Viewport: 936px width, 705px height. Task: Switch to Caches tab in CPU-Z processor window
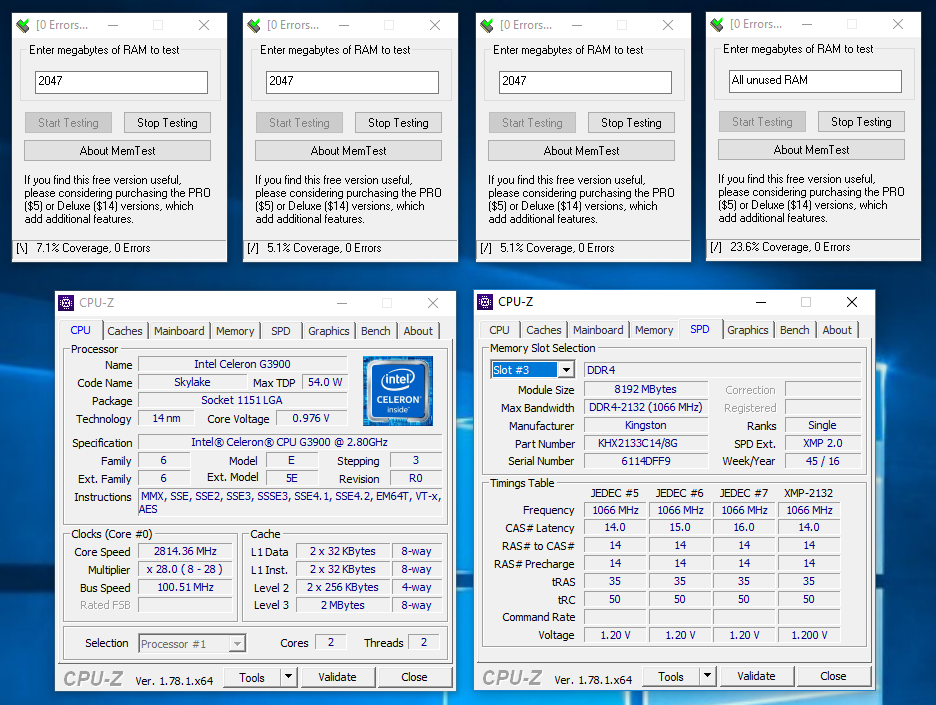click(x=125, y=331)
